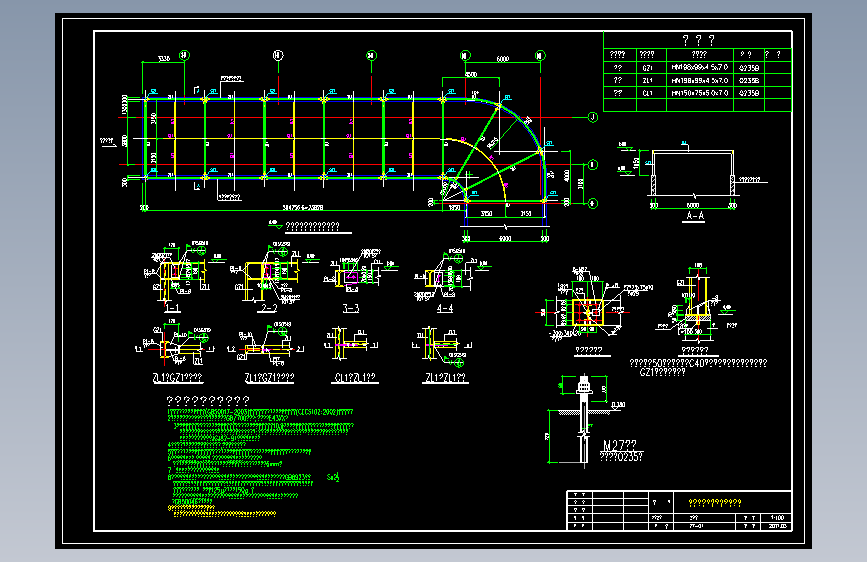867x562 pixels.
Task: Click the member table title heading
Action: point(698,40)
